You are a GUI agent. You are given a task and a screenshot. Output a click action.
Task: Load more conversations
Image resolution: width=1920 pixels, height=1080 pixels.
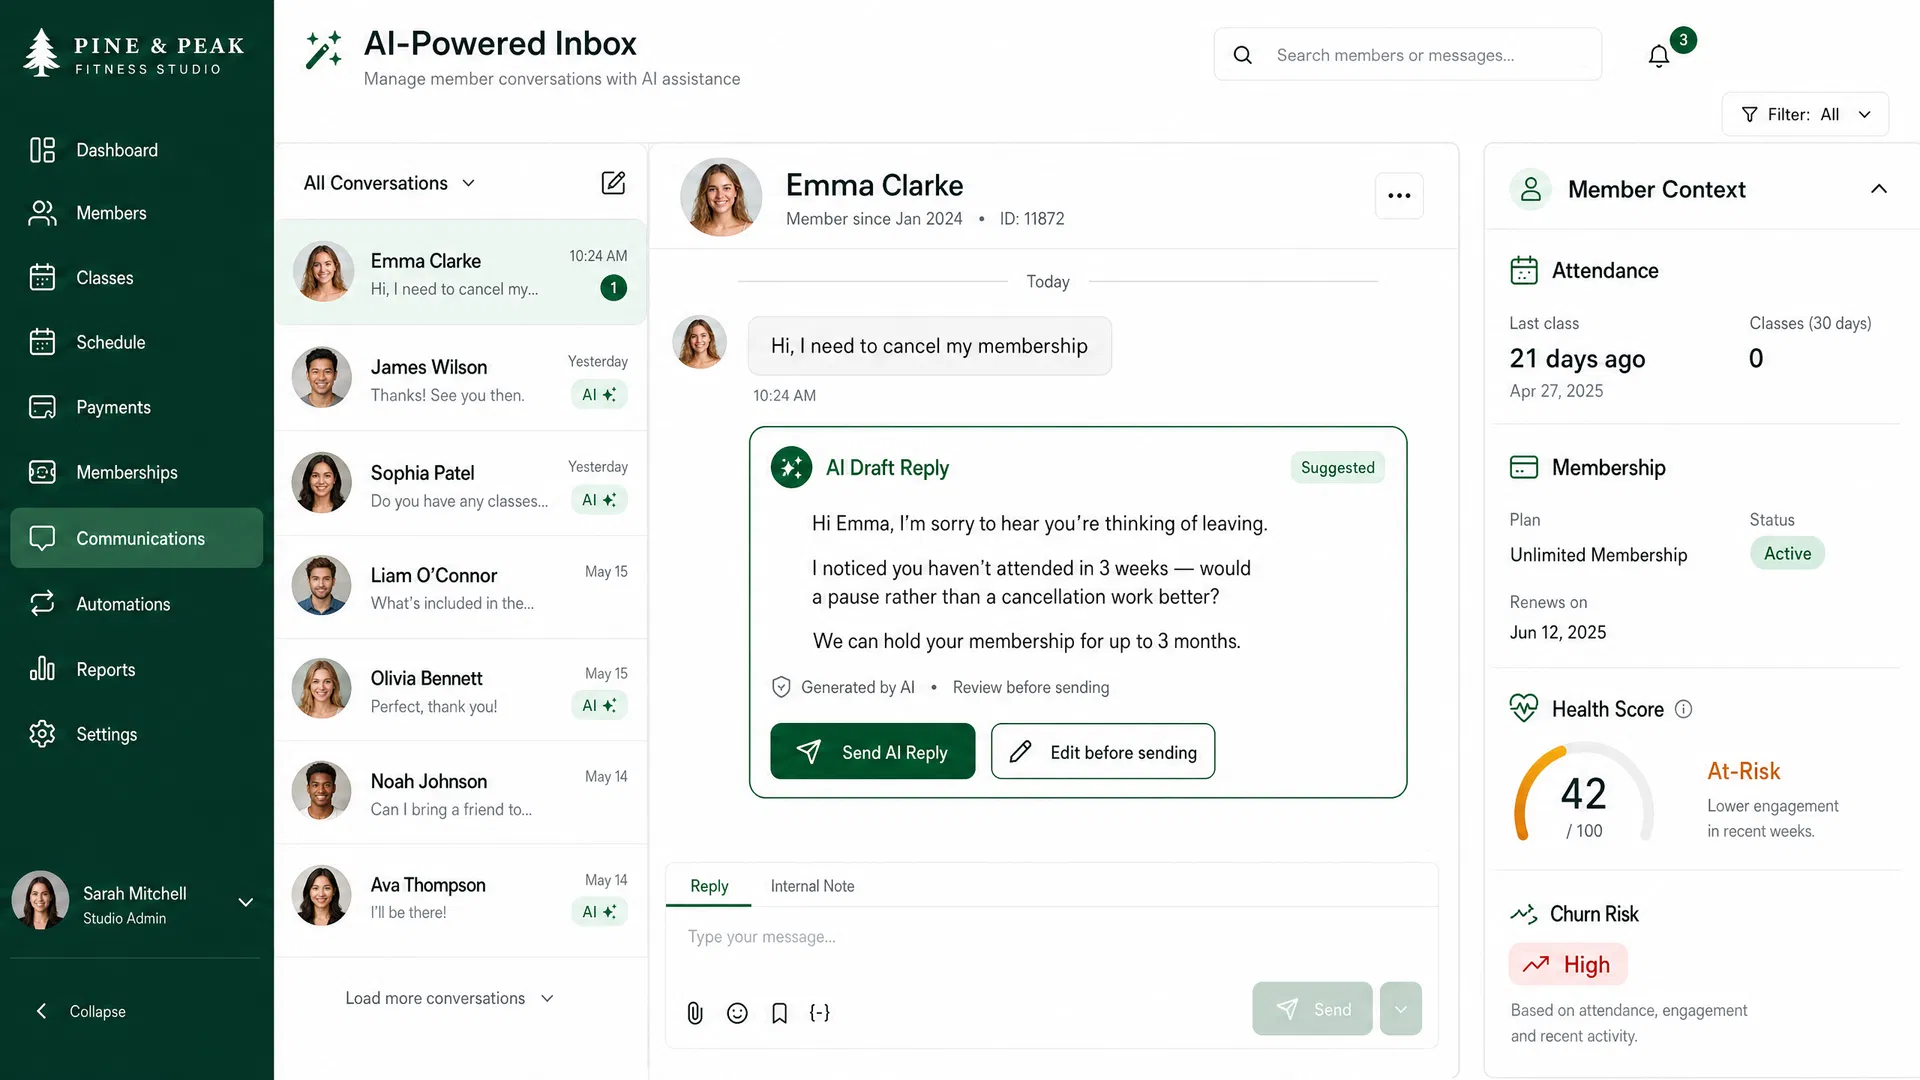pyautogui.click(x=449, y=998)
